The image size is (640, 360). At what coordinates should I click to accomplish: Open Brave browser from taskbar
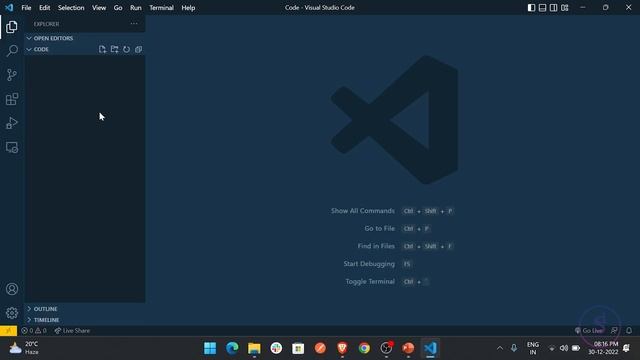coord(342,348)
